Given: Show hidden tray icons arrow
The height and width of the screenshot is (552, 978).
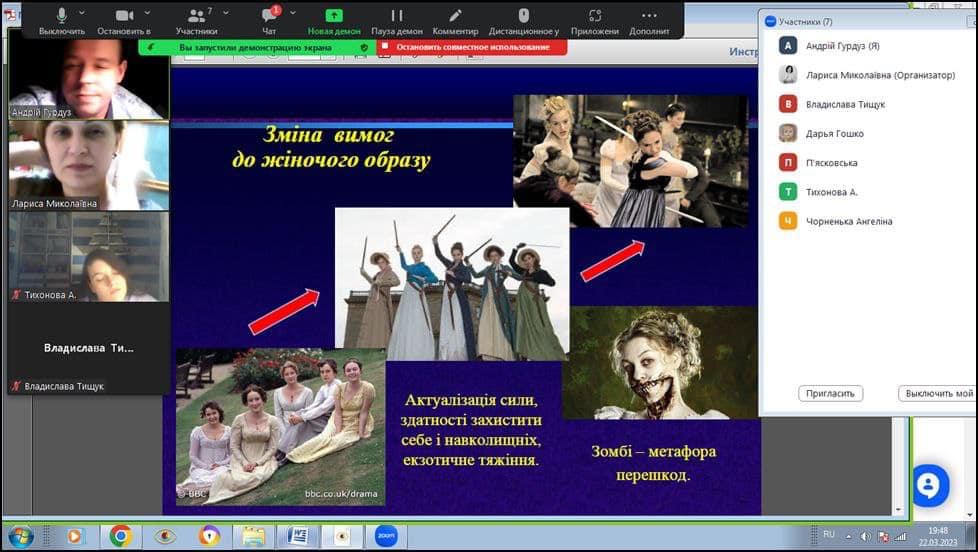Looking at the screenshot, I should click(x=848, y=536).
